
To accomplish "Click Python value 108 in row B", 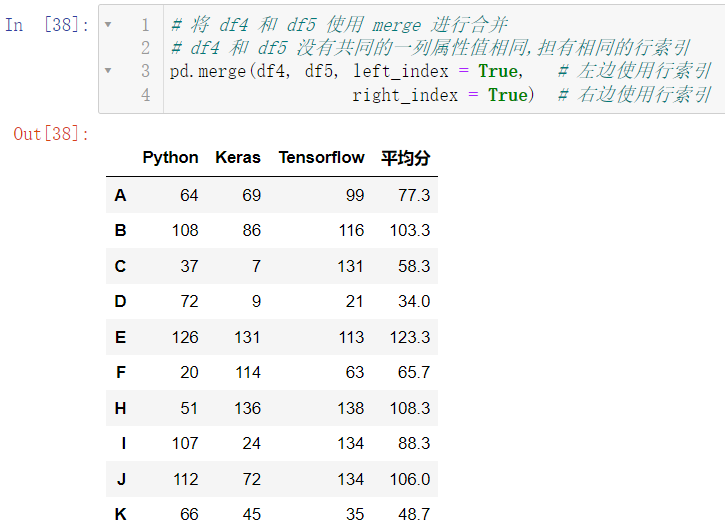I will (185, 231).
